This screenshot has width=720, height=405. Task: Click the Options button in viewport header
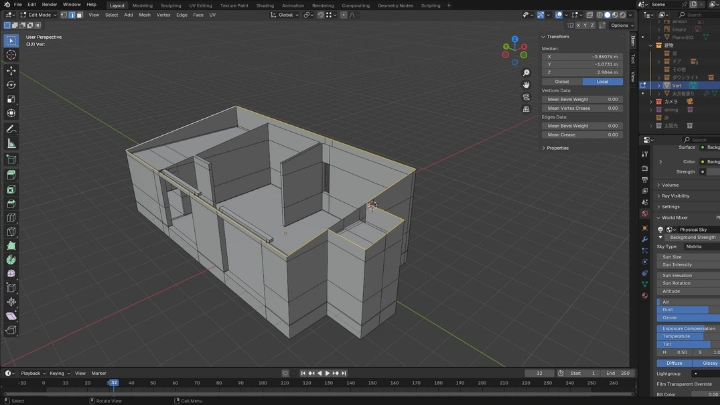619,26
